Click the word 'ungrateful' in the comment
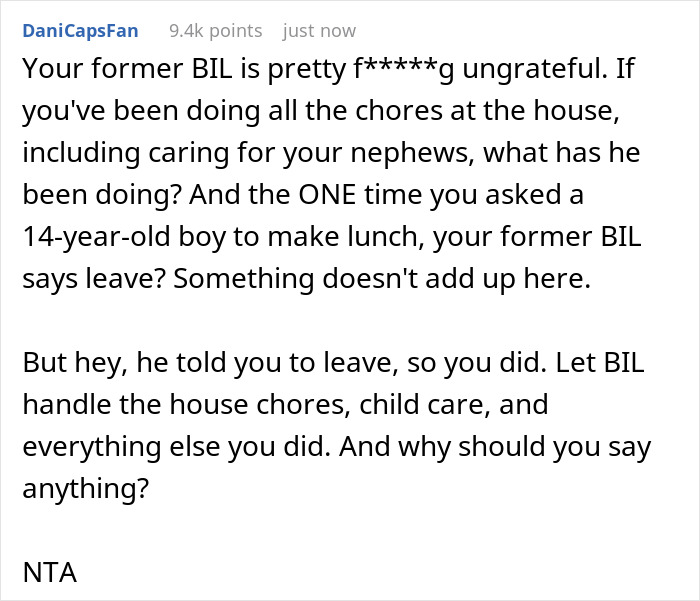 534,69
